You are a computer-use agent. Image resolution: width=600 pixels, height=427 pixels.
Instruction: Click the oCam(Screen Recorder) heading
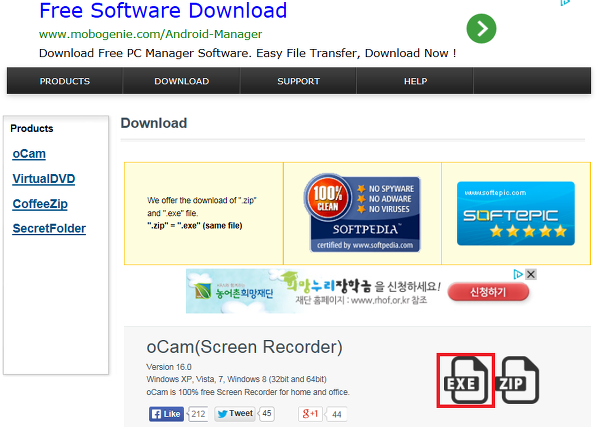coord(245,347)
